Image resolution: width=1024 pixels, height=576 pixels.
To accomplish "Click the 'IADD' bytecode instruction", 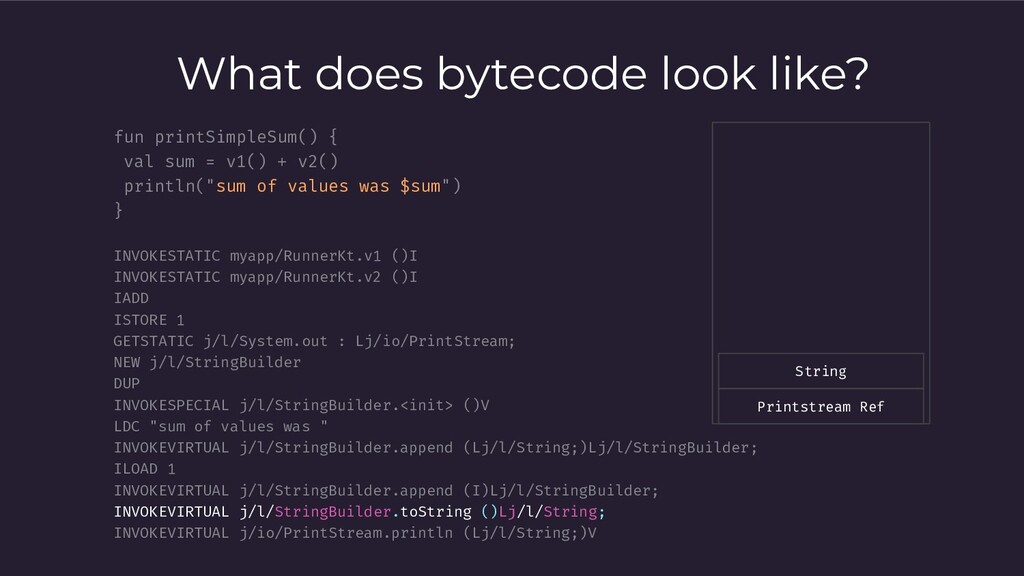I will (x=131, y=298).
